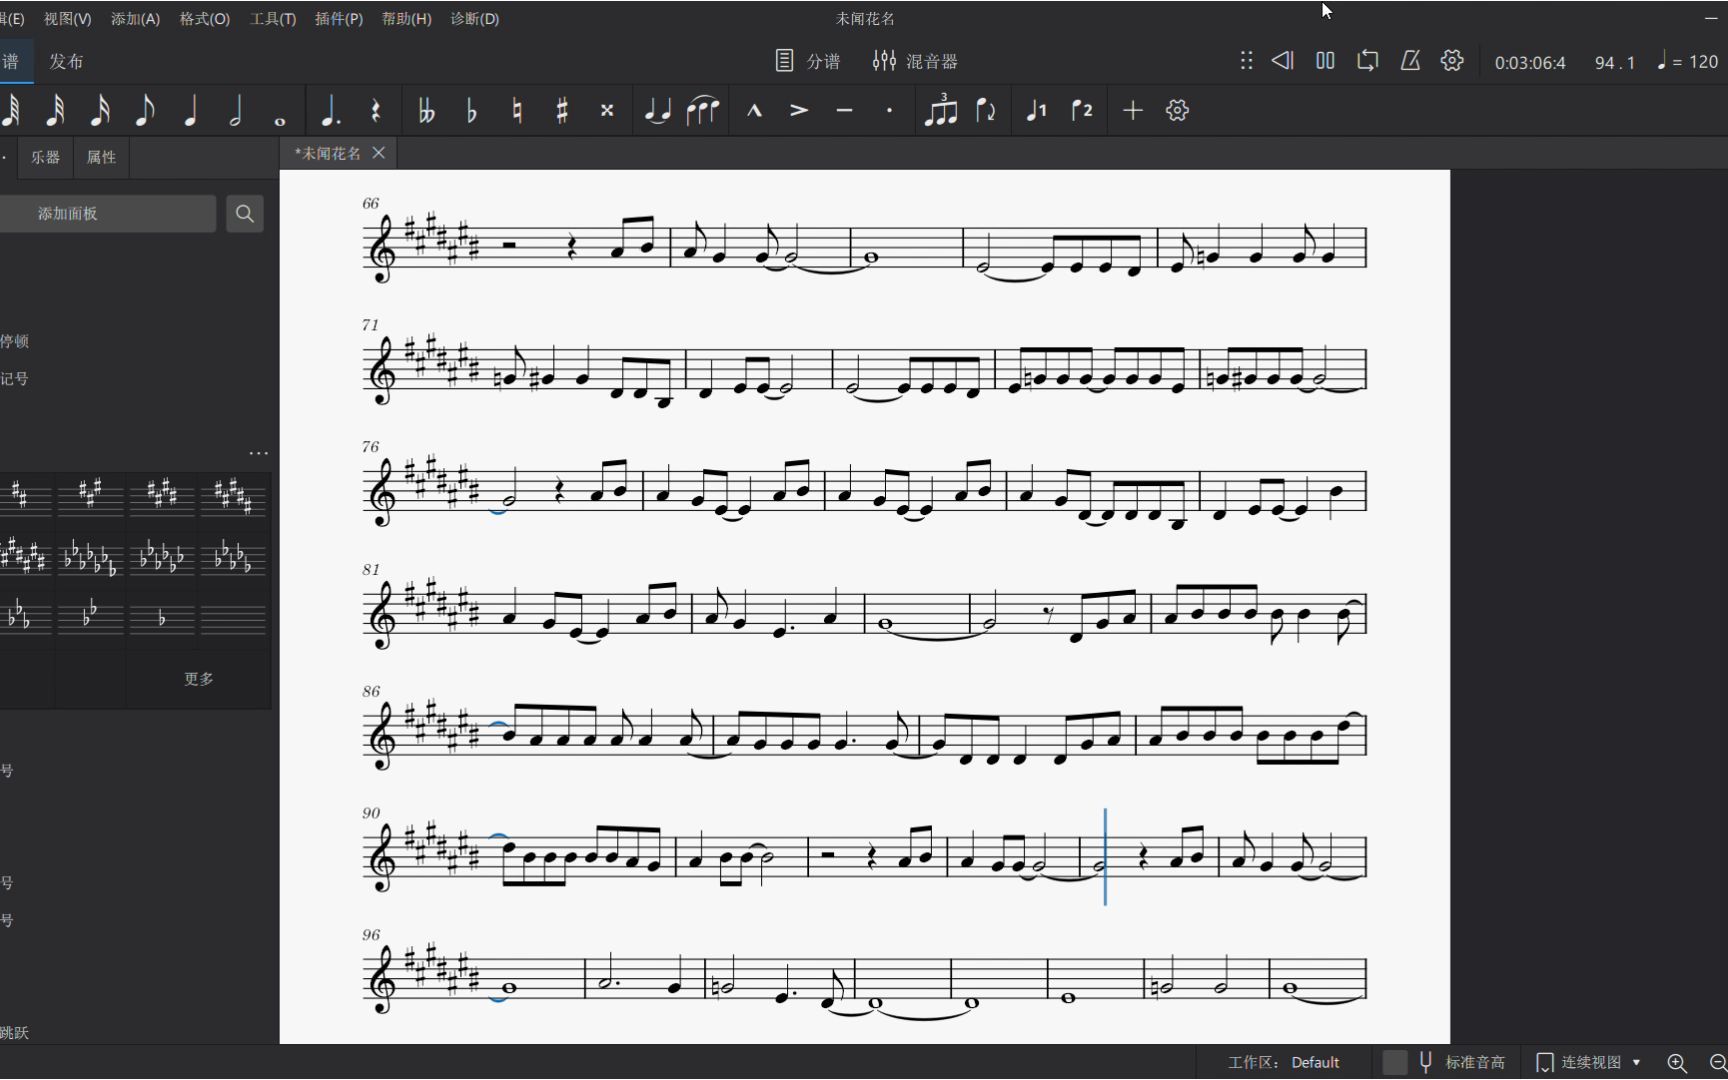Select the 32nd note duration
Viewport: 1728px width, 1080px height.
tap(56, 111)
